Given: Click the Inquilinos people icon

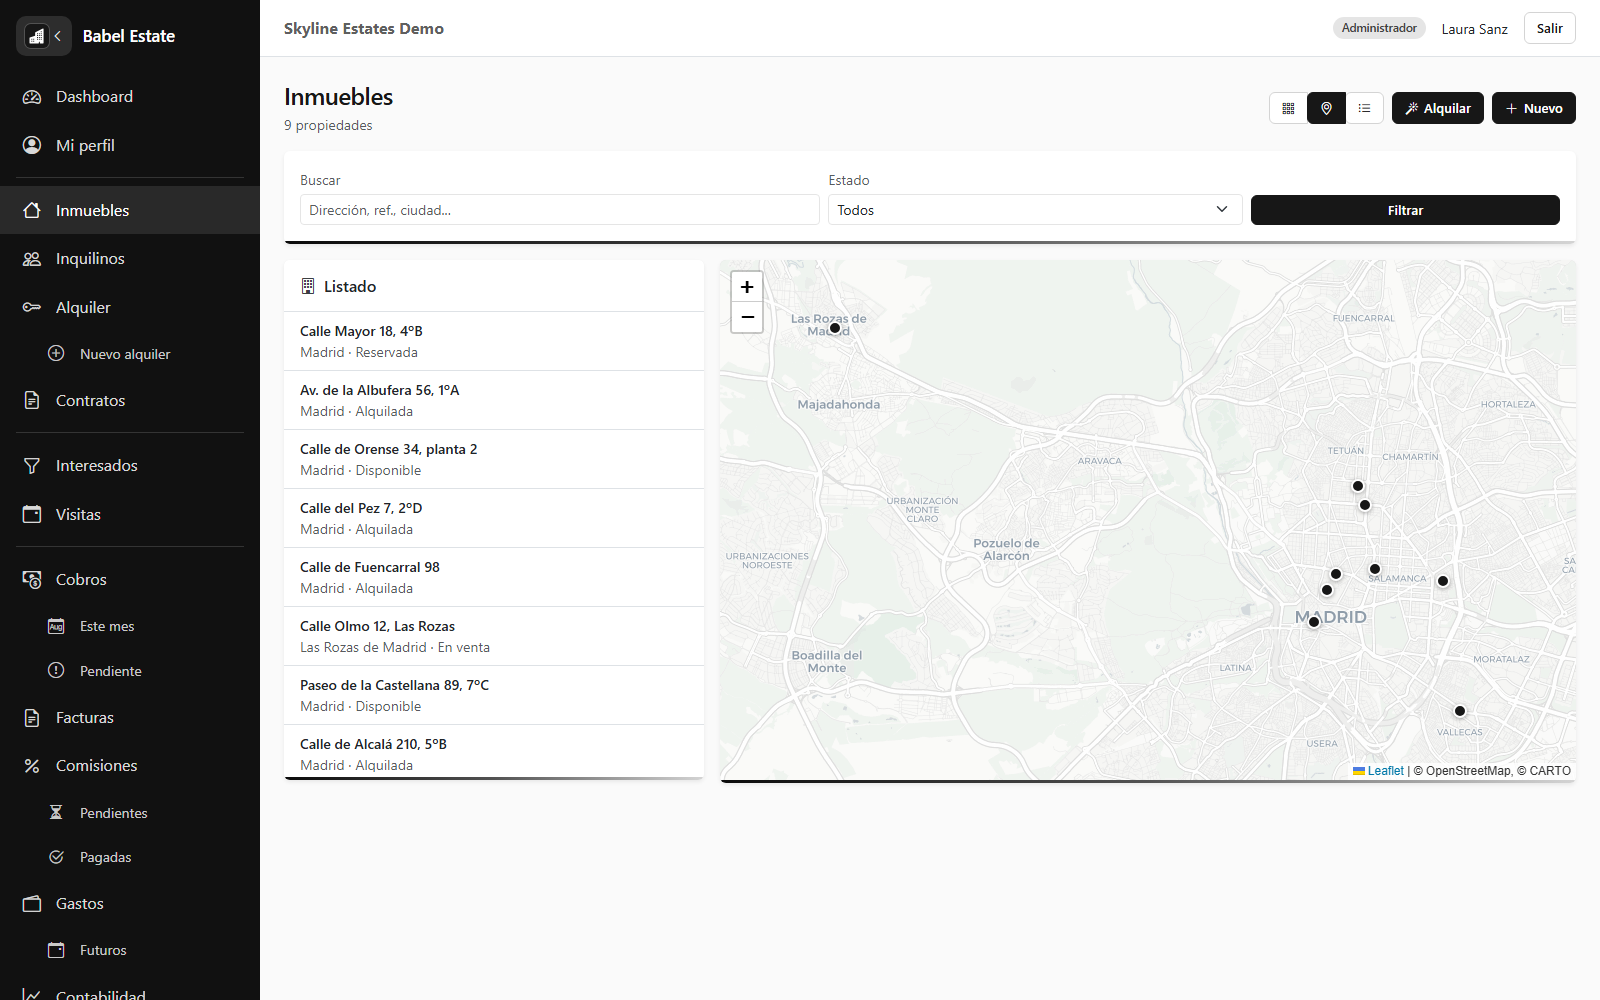Looking at the screenshot, I should (32, 259).
